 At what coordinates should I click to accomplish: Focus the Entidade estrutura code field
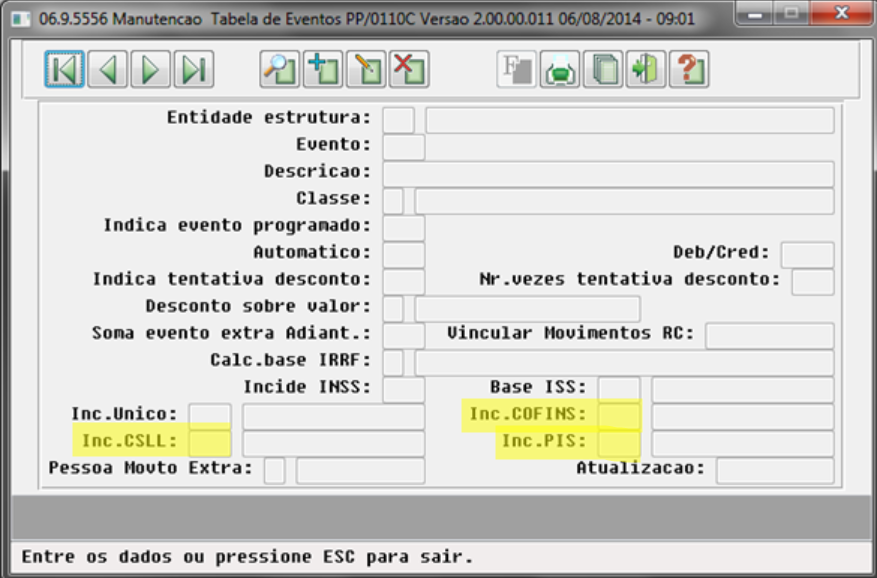pos(398,120)
